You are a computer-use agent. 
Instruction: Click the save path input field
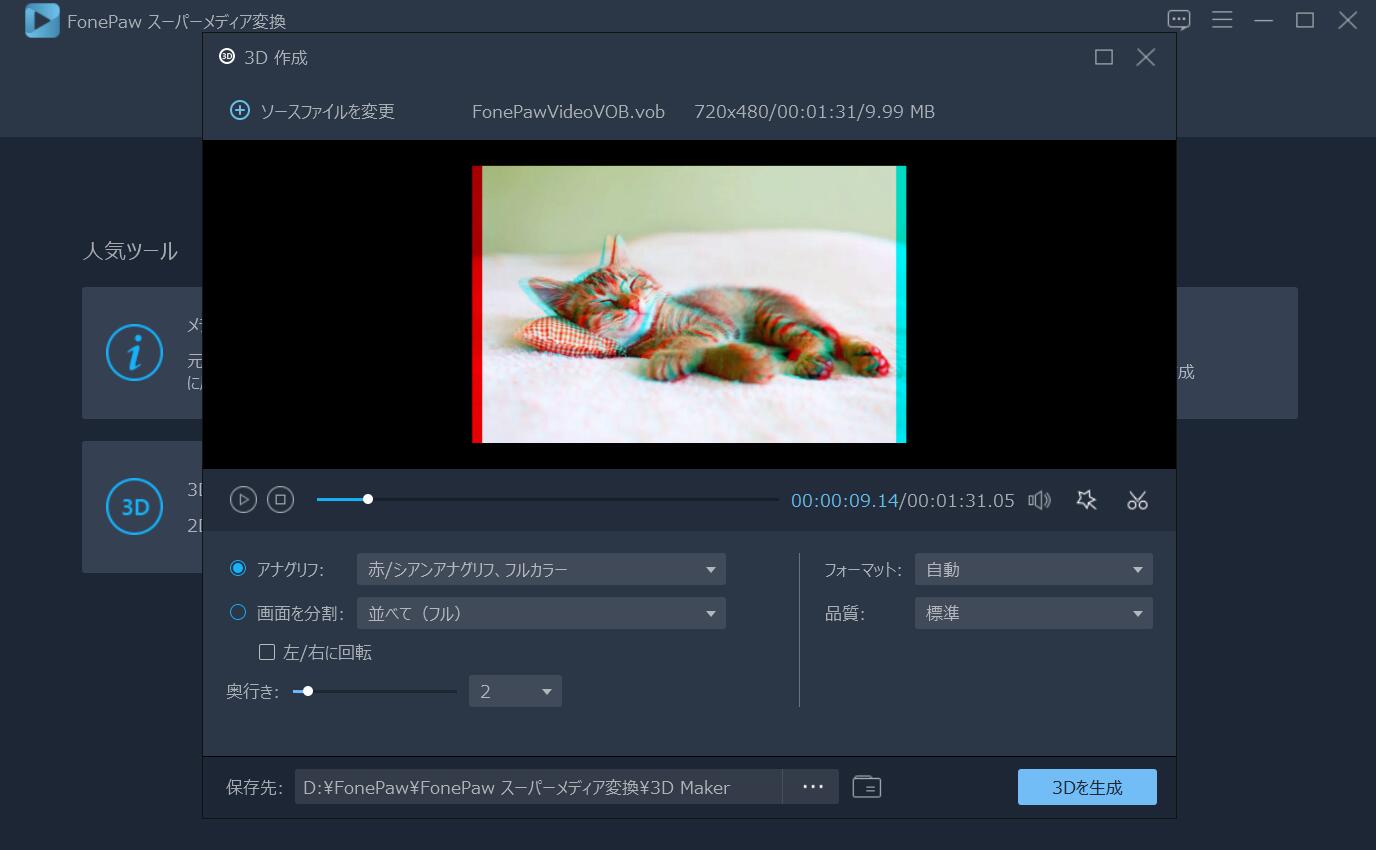click(x=538, y=787)
